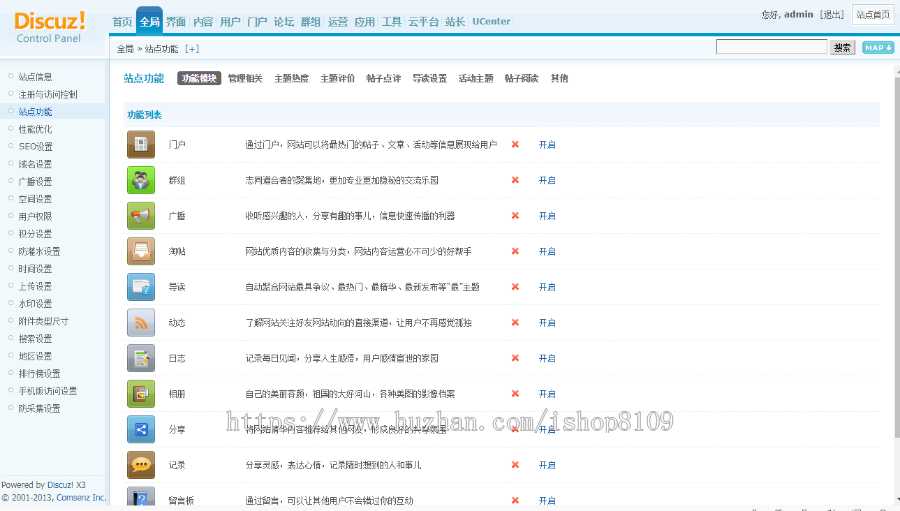Image resolution: width=900 pixels, height=511 pixels.
Task: Click the red X status for 相册
Action: 515,394
